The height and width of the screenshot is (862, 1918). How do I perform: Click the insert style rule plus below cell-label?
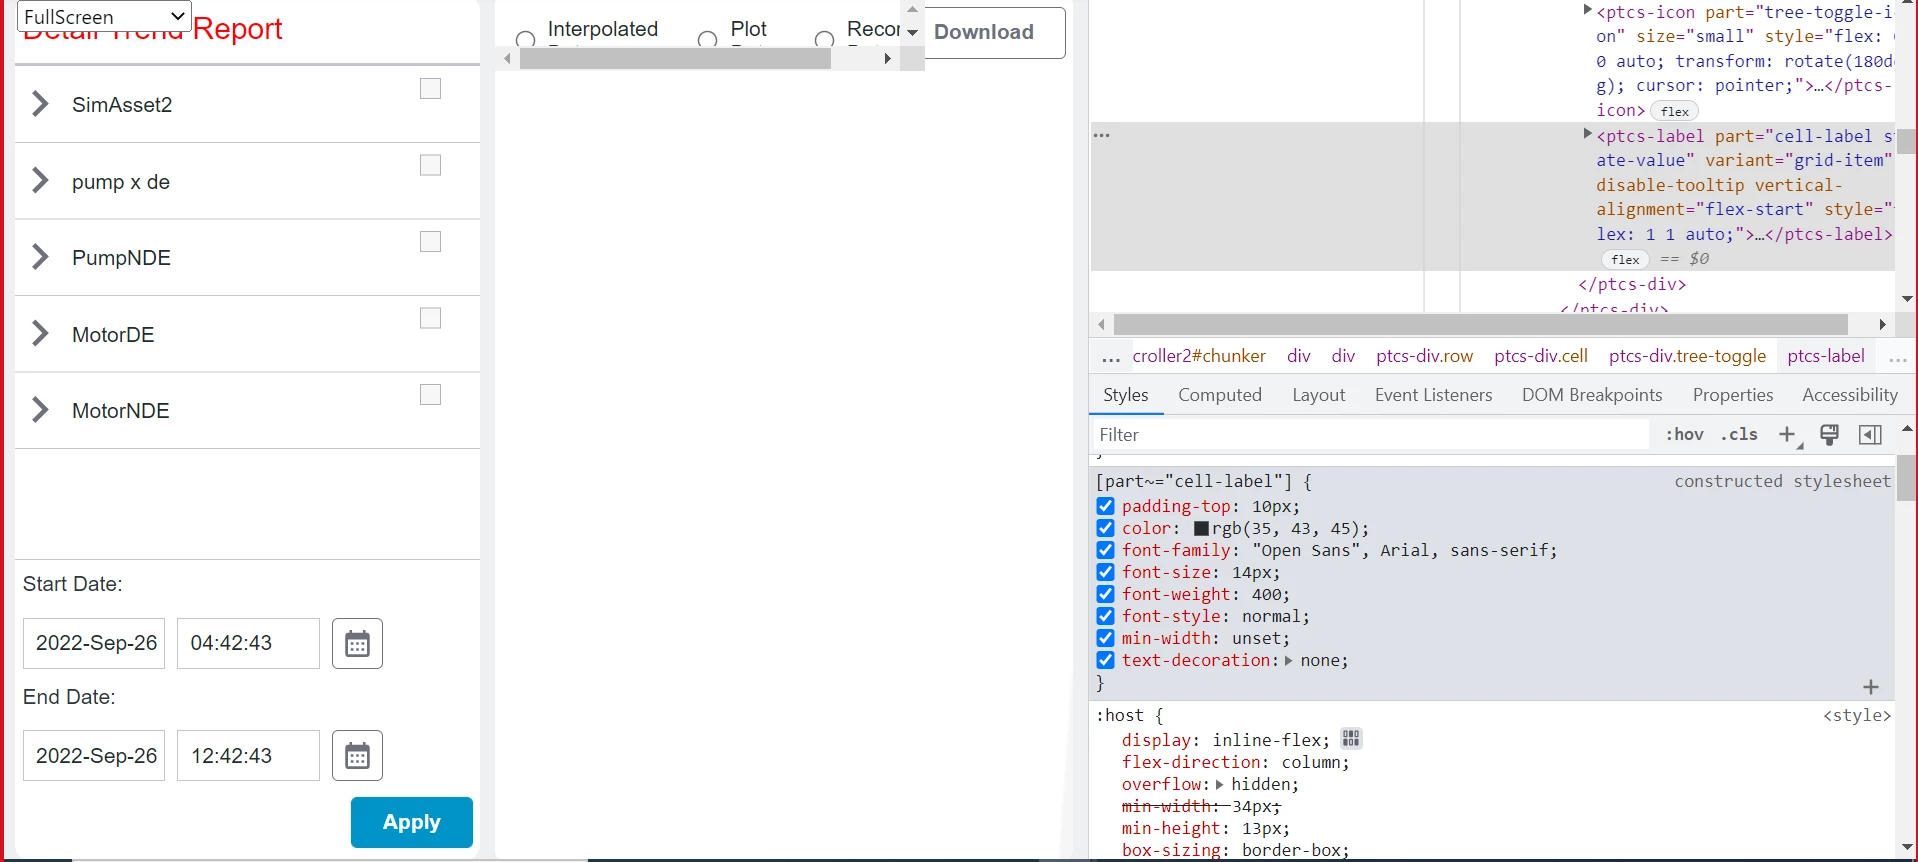click(x=1871, y=687)
